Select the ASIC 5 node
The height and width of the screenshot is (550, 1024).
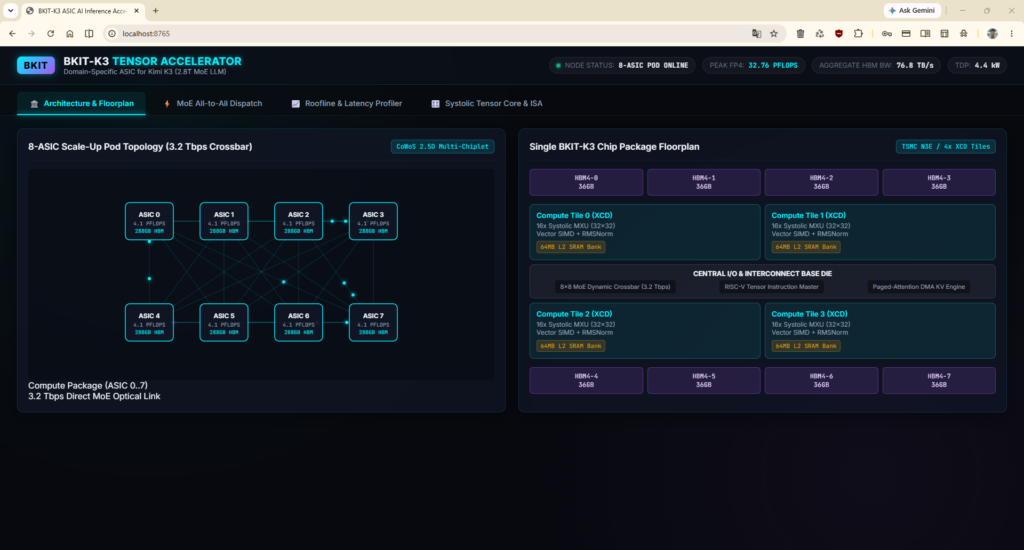click(224, 323)
